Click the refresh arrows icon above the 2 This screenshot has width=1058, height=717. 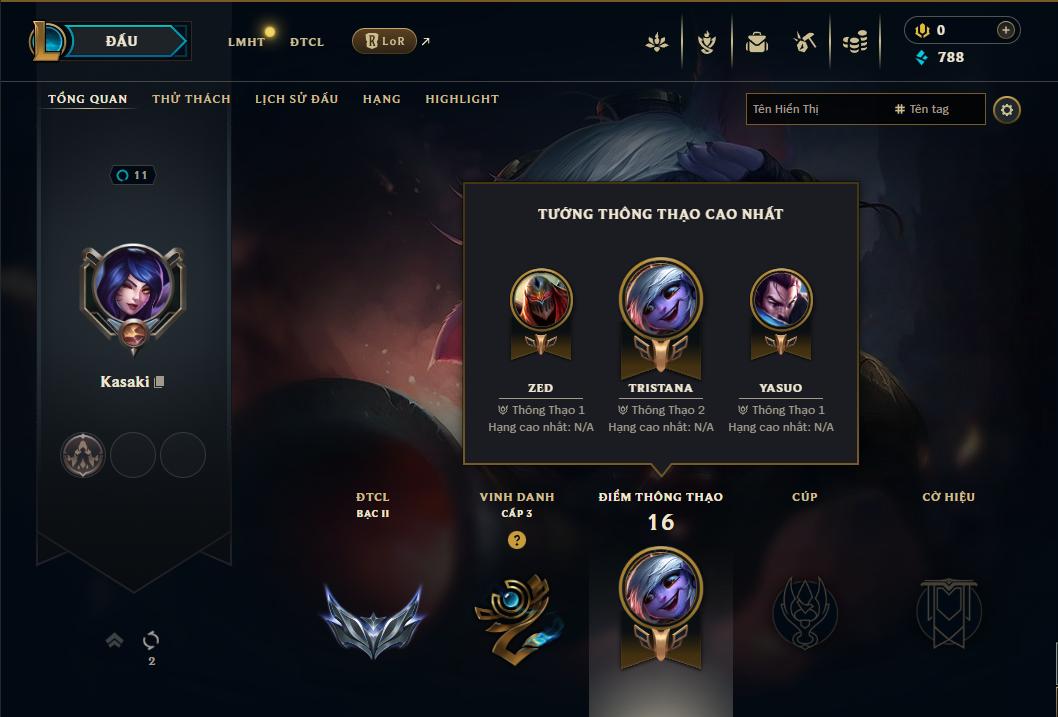click(150, 639)
